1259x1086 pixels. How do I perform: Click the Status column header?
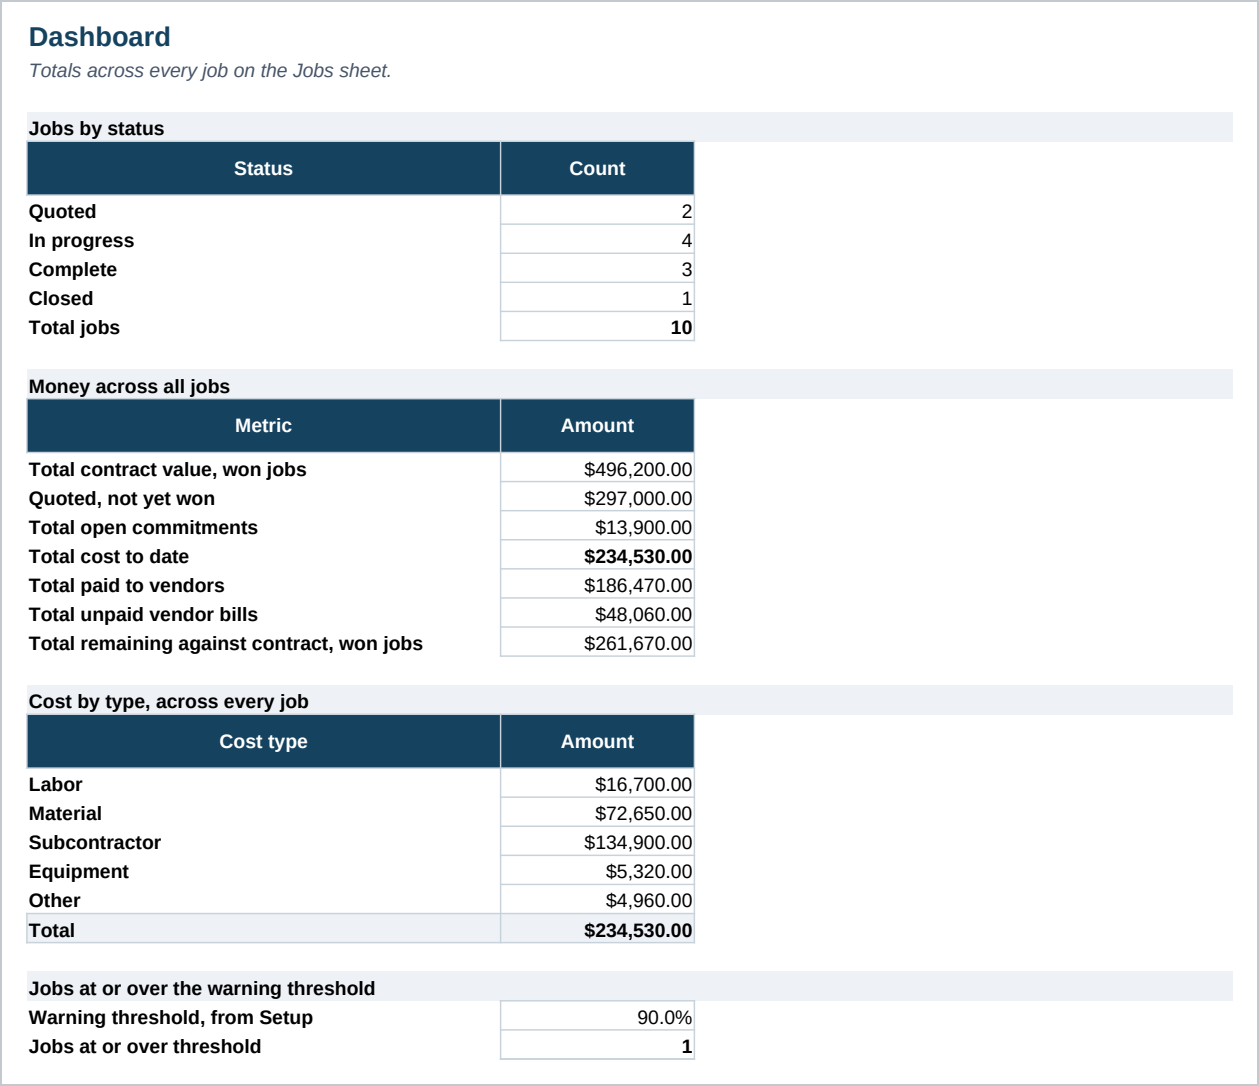[263, 168]
